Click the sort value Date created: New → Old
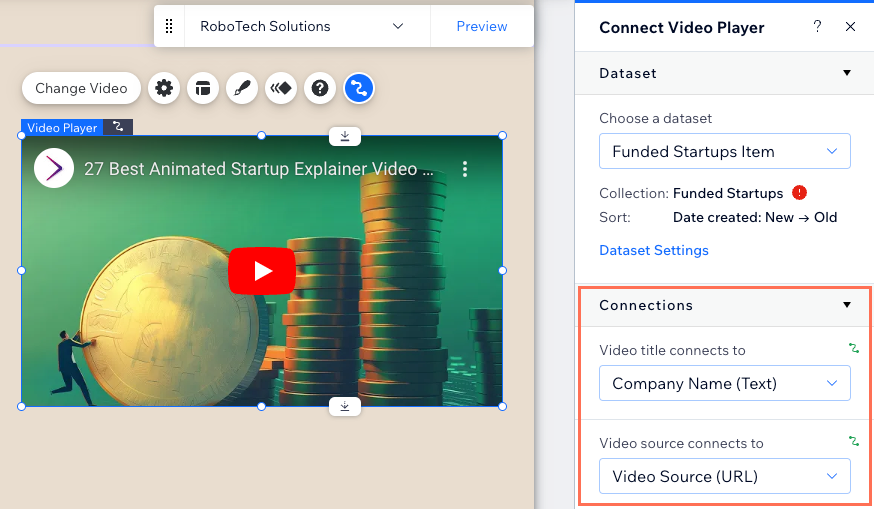This screenshot has width=874, height=509. [755, 217]
